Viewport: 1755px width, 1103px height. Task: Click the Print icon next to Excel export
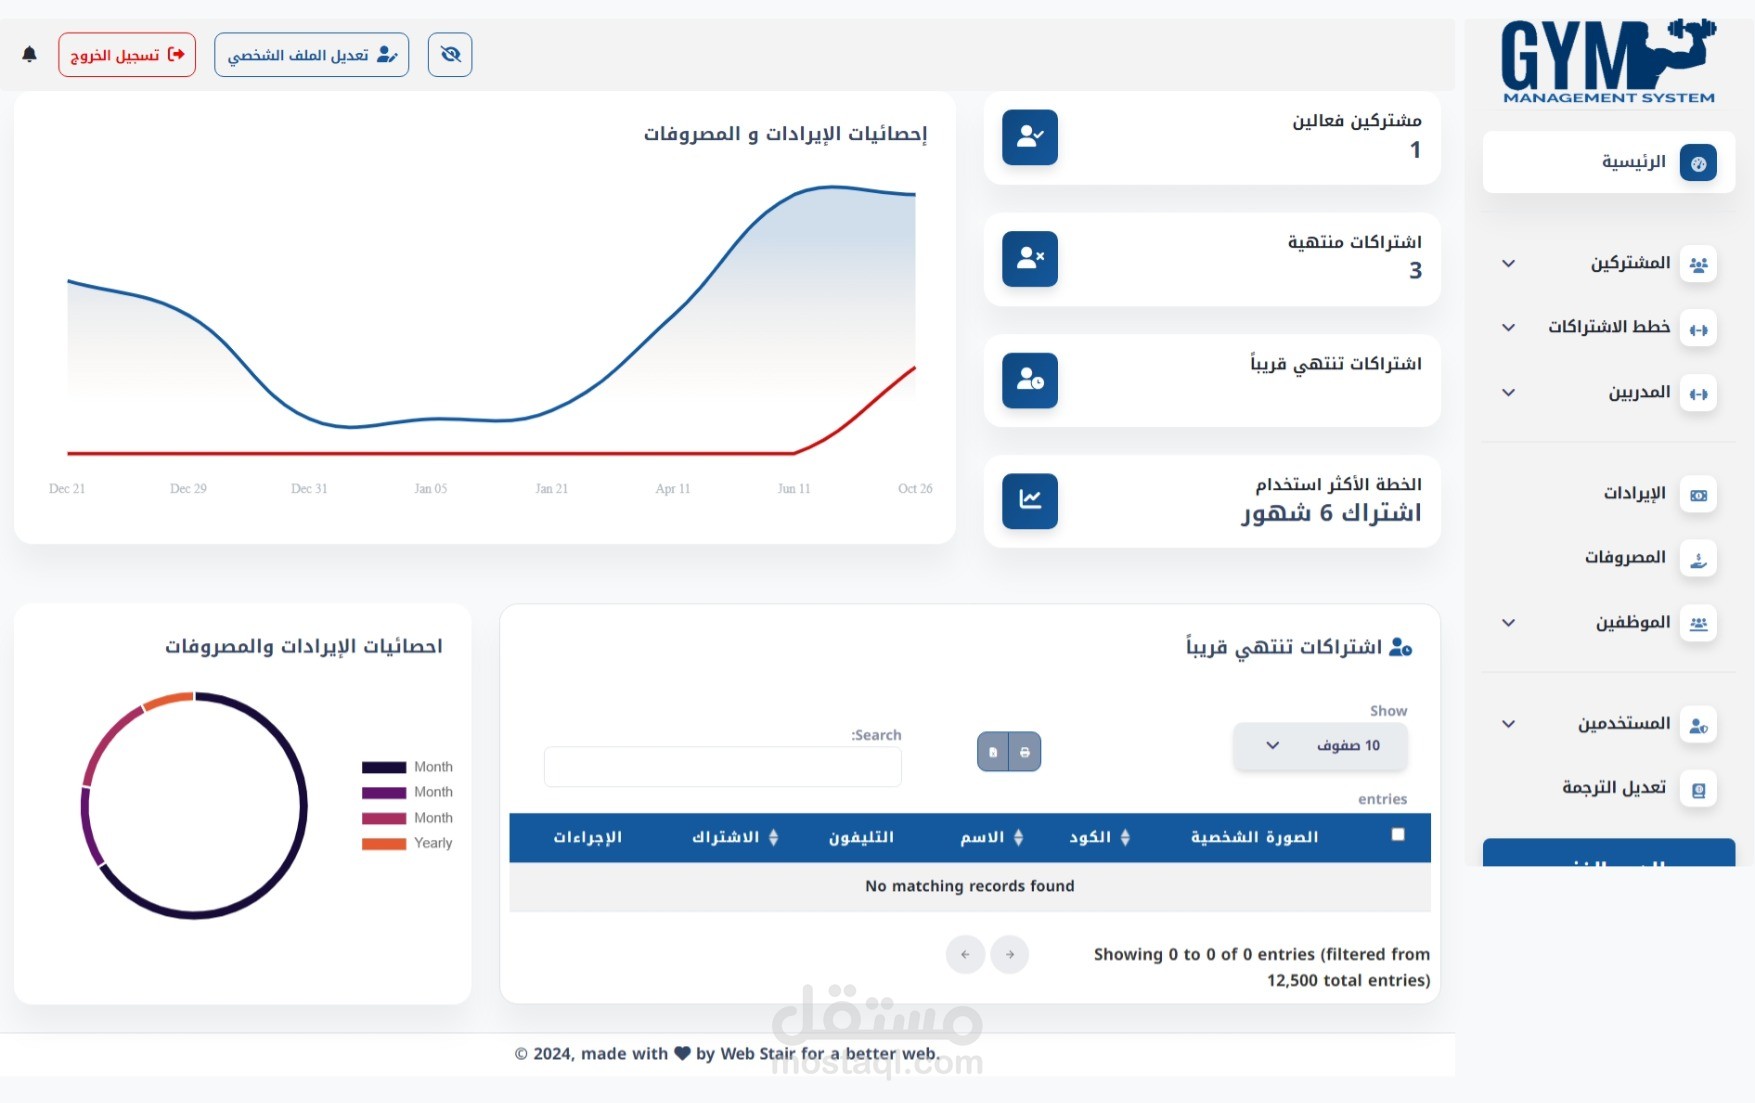pyautogui.click(x=1025, y=751)
